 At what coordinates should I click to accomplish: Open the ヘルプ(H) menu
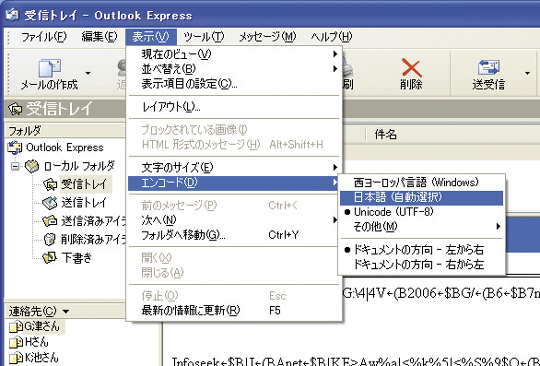(x=331, y=36)
